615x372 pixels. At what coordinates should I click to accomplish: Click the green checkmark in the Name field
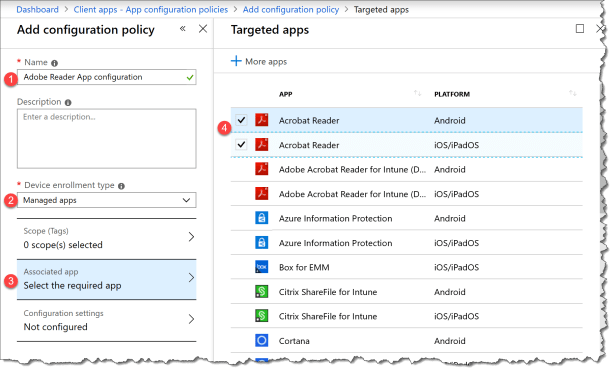click(190, 77)
